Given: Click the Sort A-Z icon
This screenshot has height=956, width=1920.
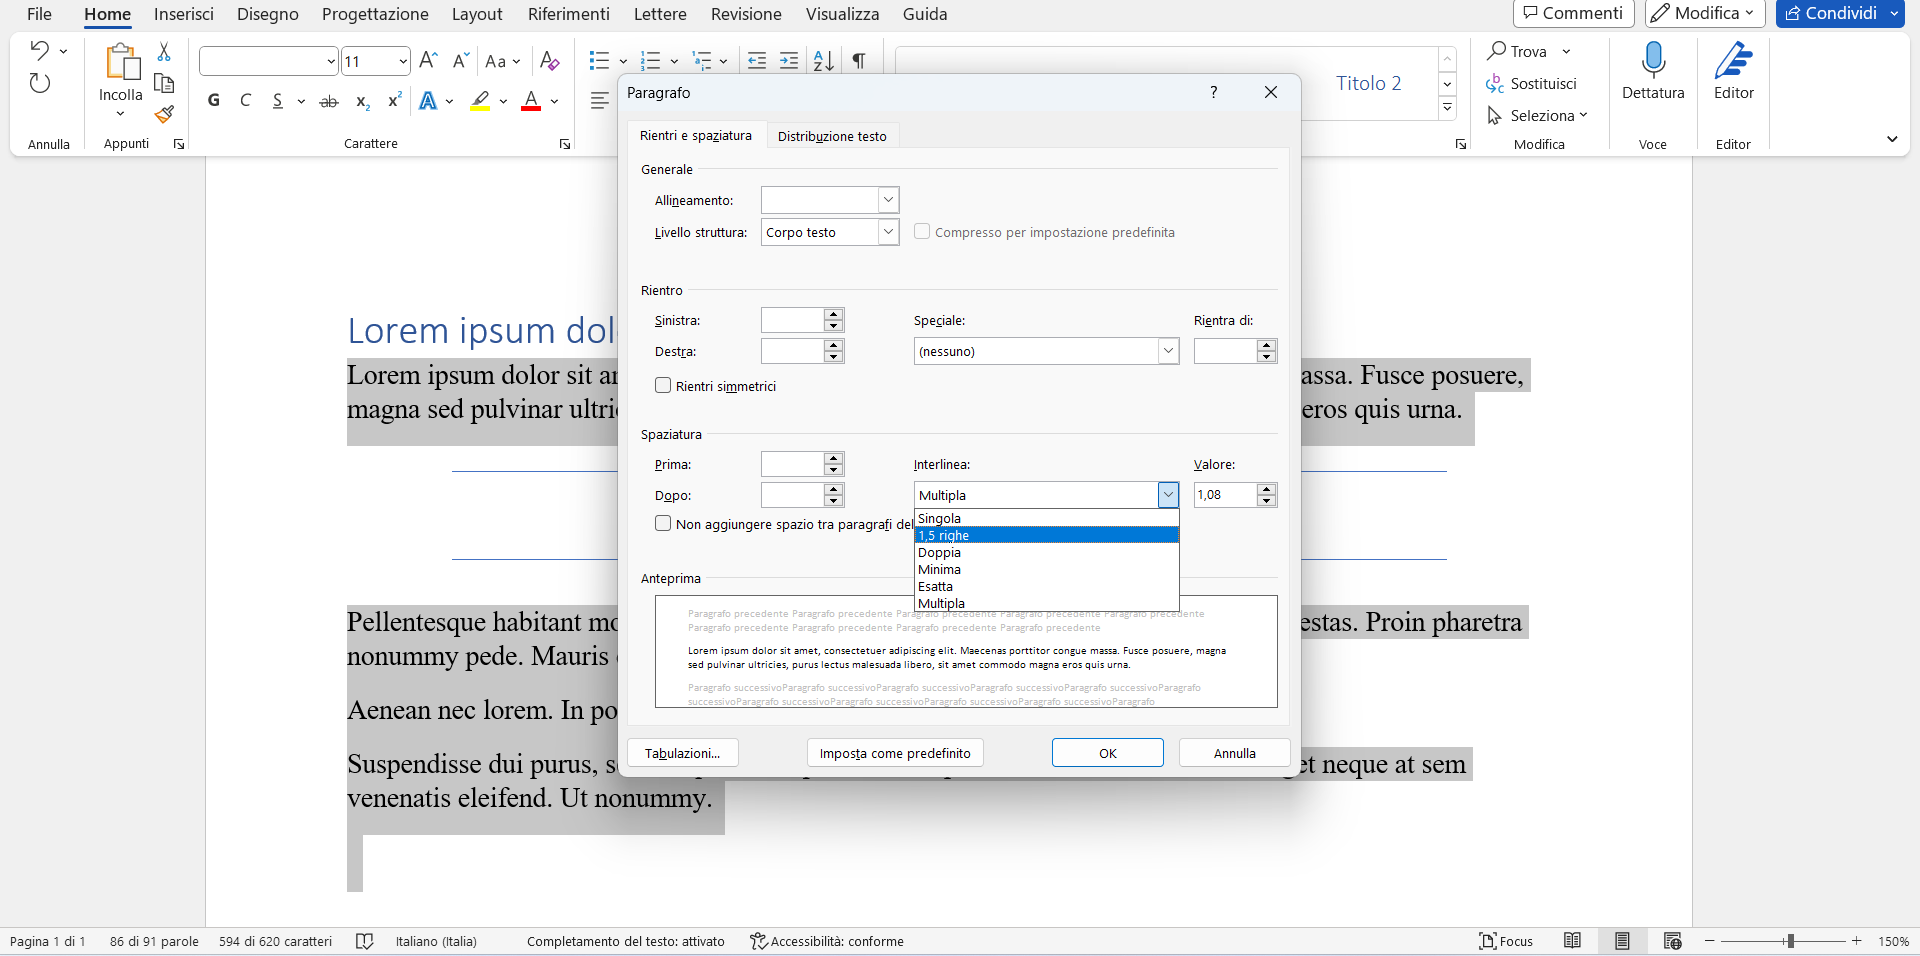Looking at the screenshot, I should point(823,61).
